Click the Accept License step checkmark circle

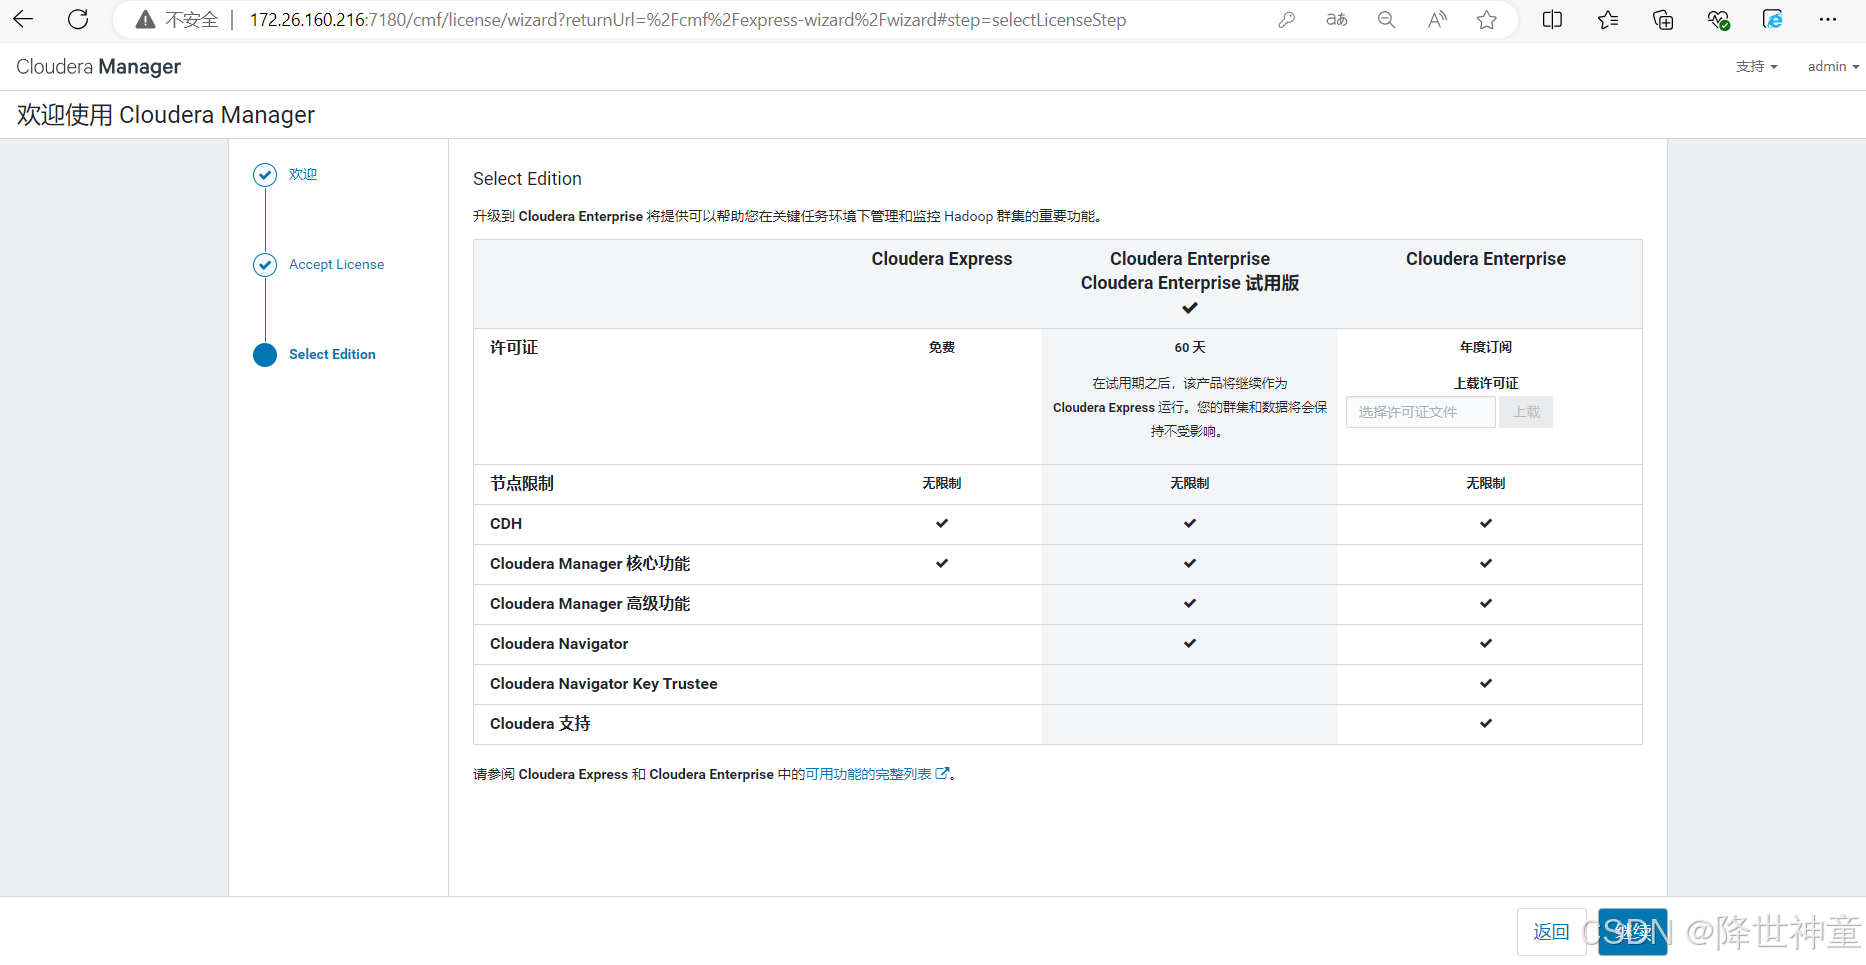pyautogui.click(x=265, y=265)
